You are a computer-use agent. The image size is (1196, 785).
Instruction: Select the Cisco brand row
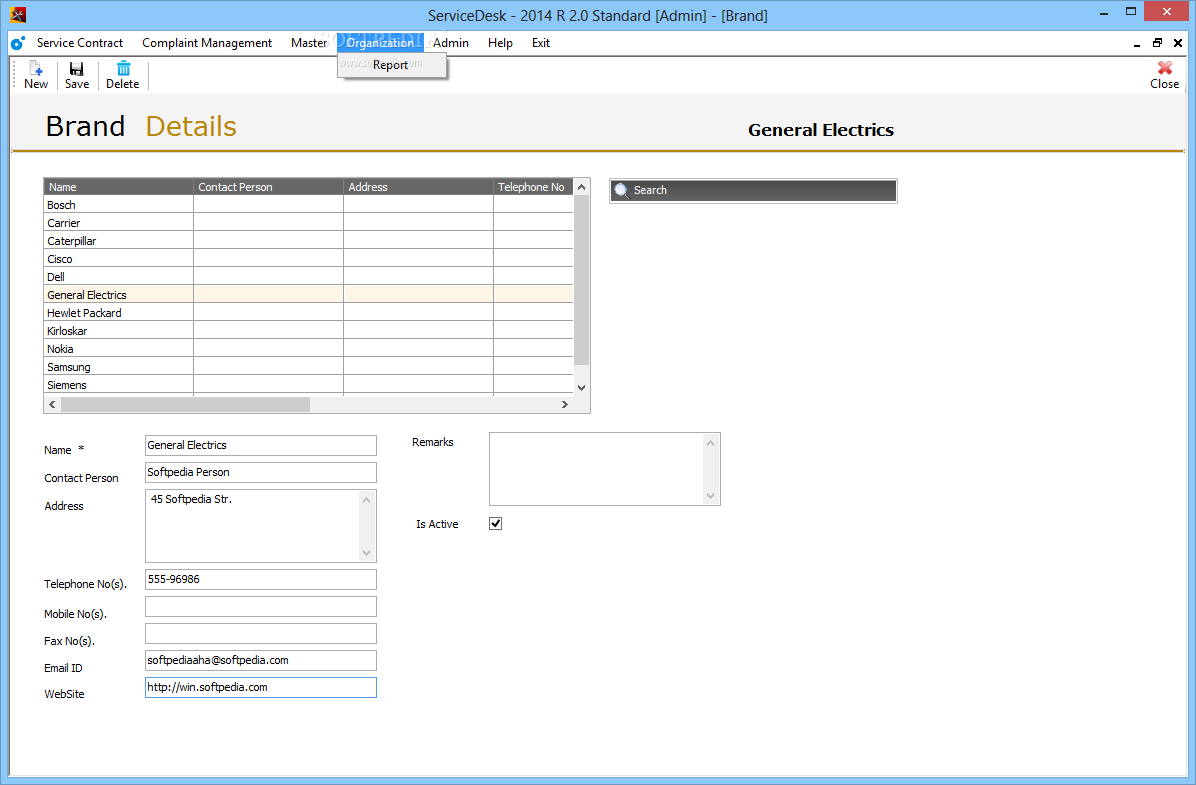308,259
